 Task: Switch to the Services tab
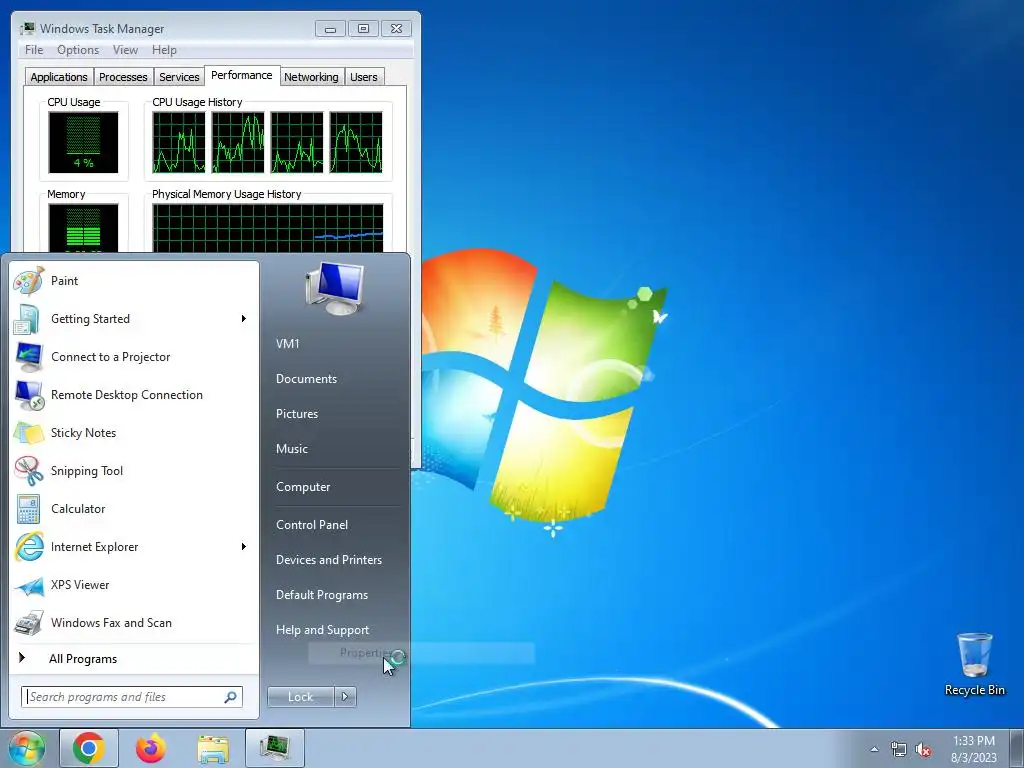179,76
